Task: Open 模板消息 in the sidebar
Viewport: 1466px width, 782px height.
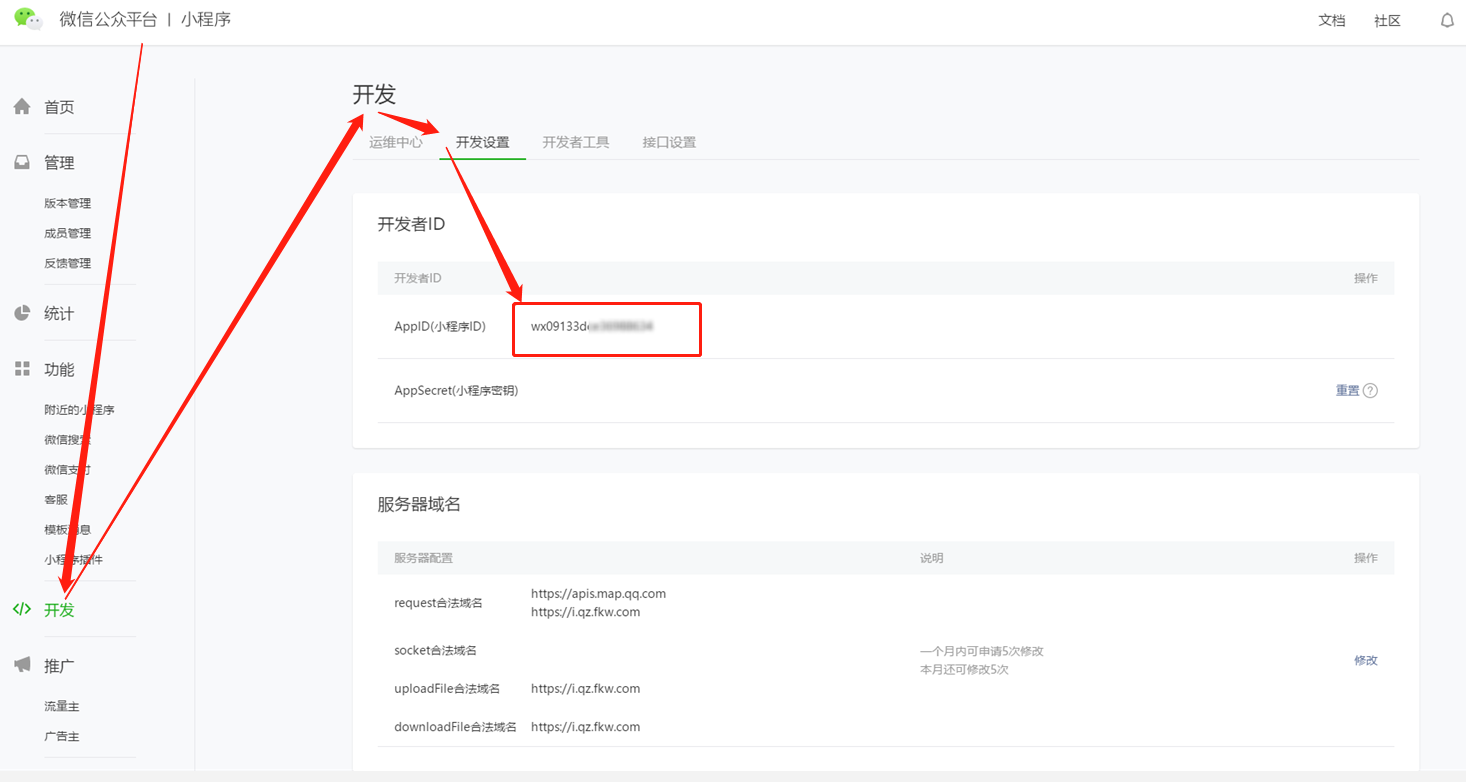Action: 68,530
